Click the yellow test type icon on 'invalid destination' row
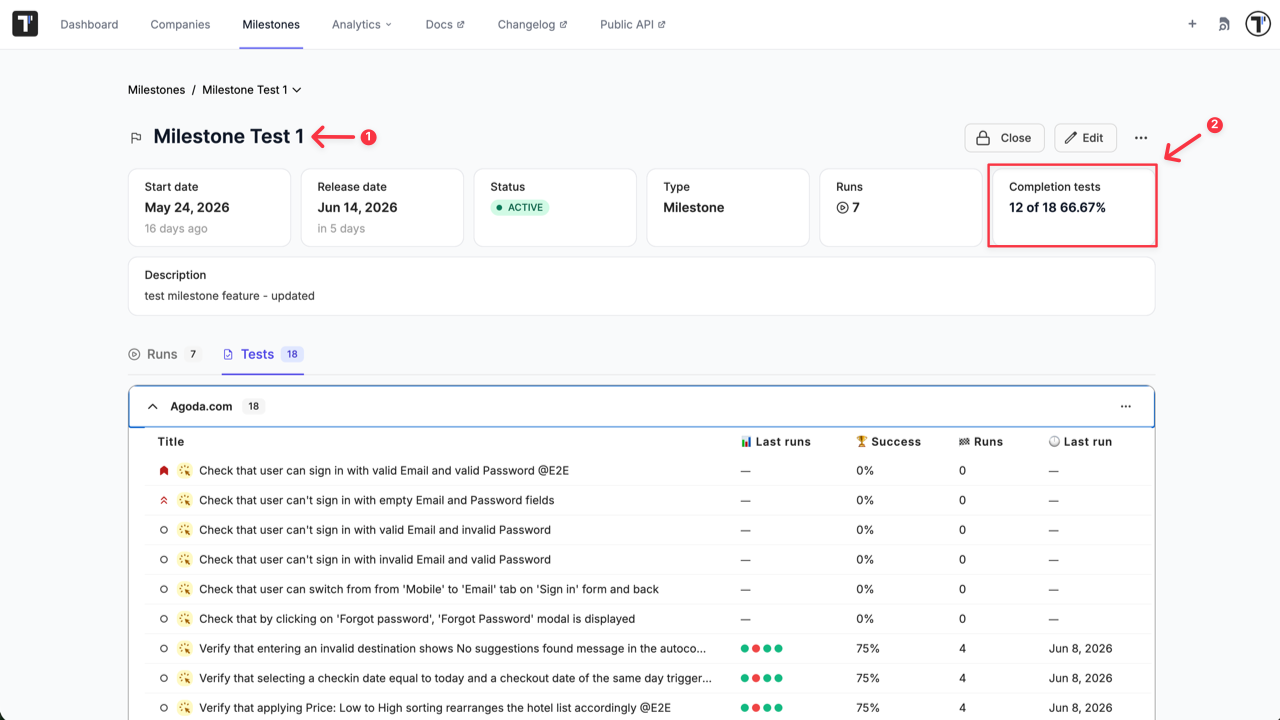This screenshot has width=1280, height=720. point(185,648)
